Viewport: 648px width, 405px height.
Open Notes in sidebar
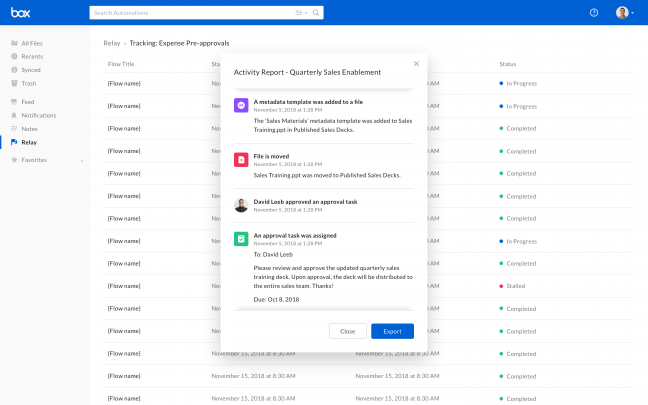[29, 129]
